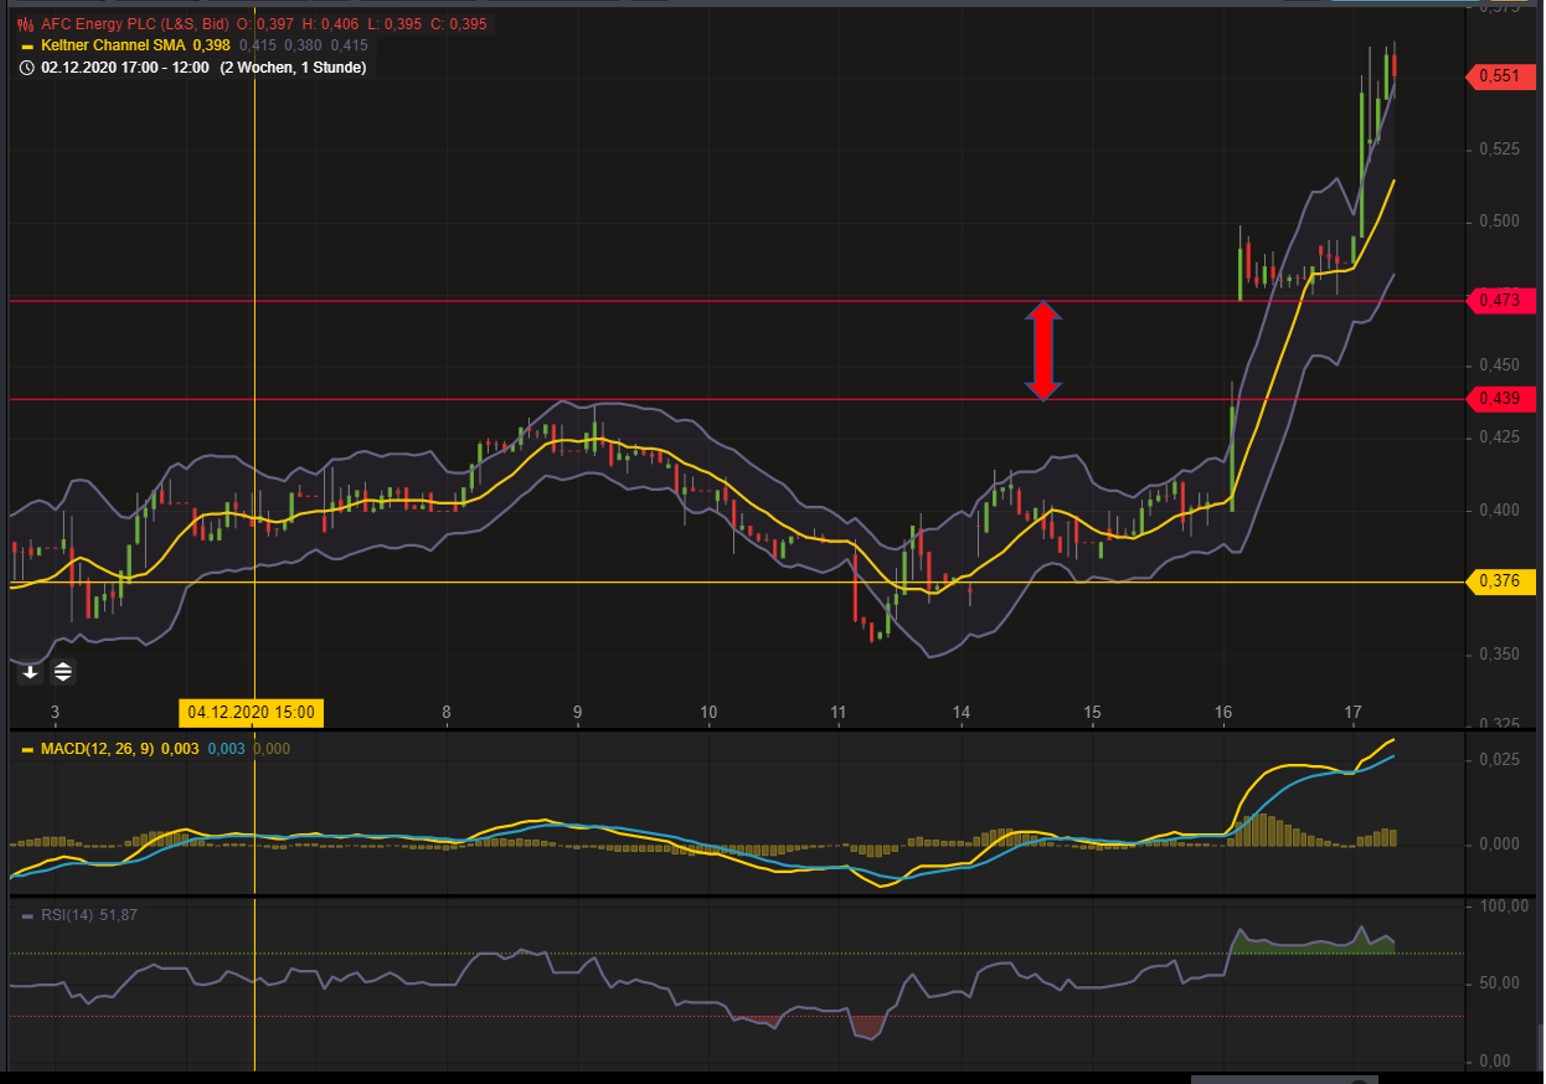This screenshot has width=1546, height=1084.
Task: Click the down-arrow icon at the chart's bottom left
Action: click(29, 672)
